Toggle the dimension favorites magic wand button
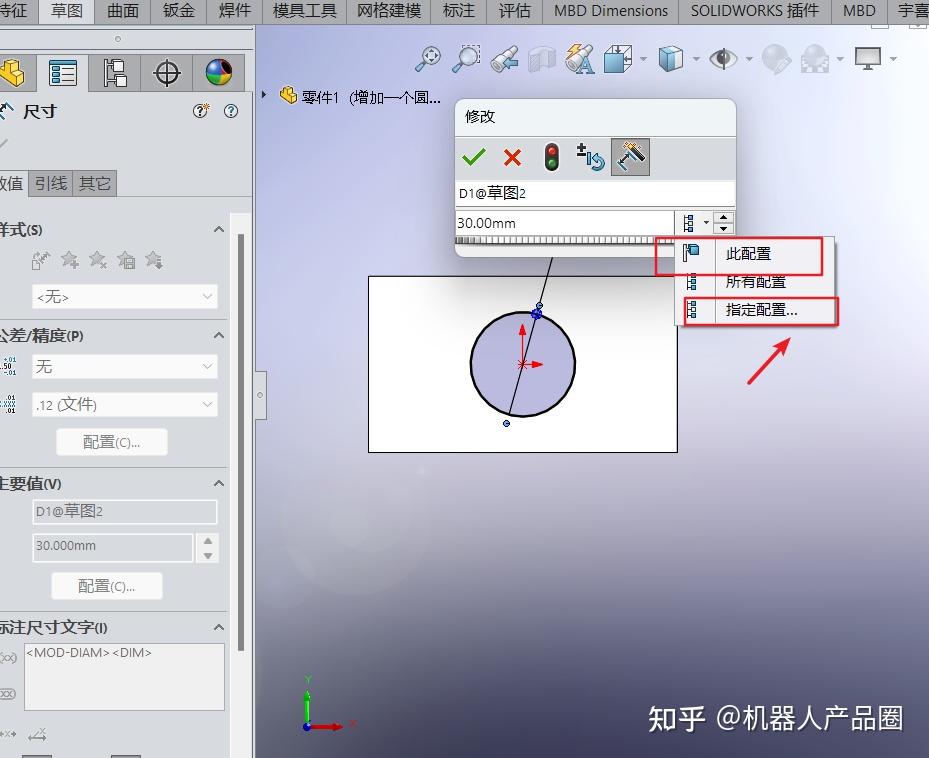This screenshot has height=758, width=929. click(630, 156)
